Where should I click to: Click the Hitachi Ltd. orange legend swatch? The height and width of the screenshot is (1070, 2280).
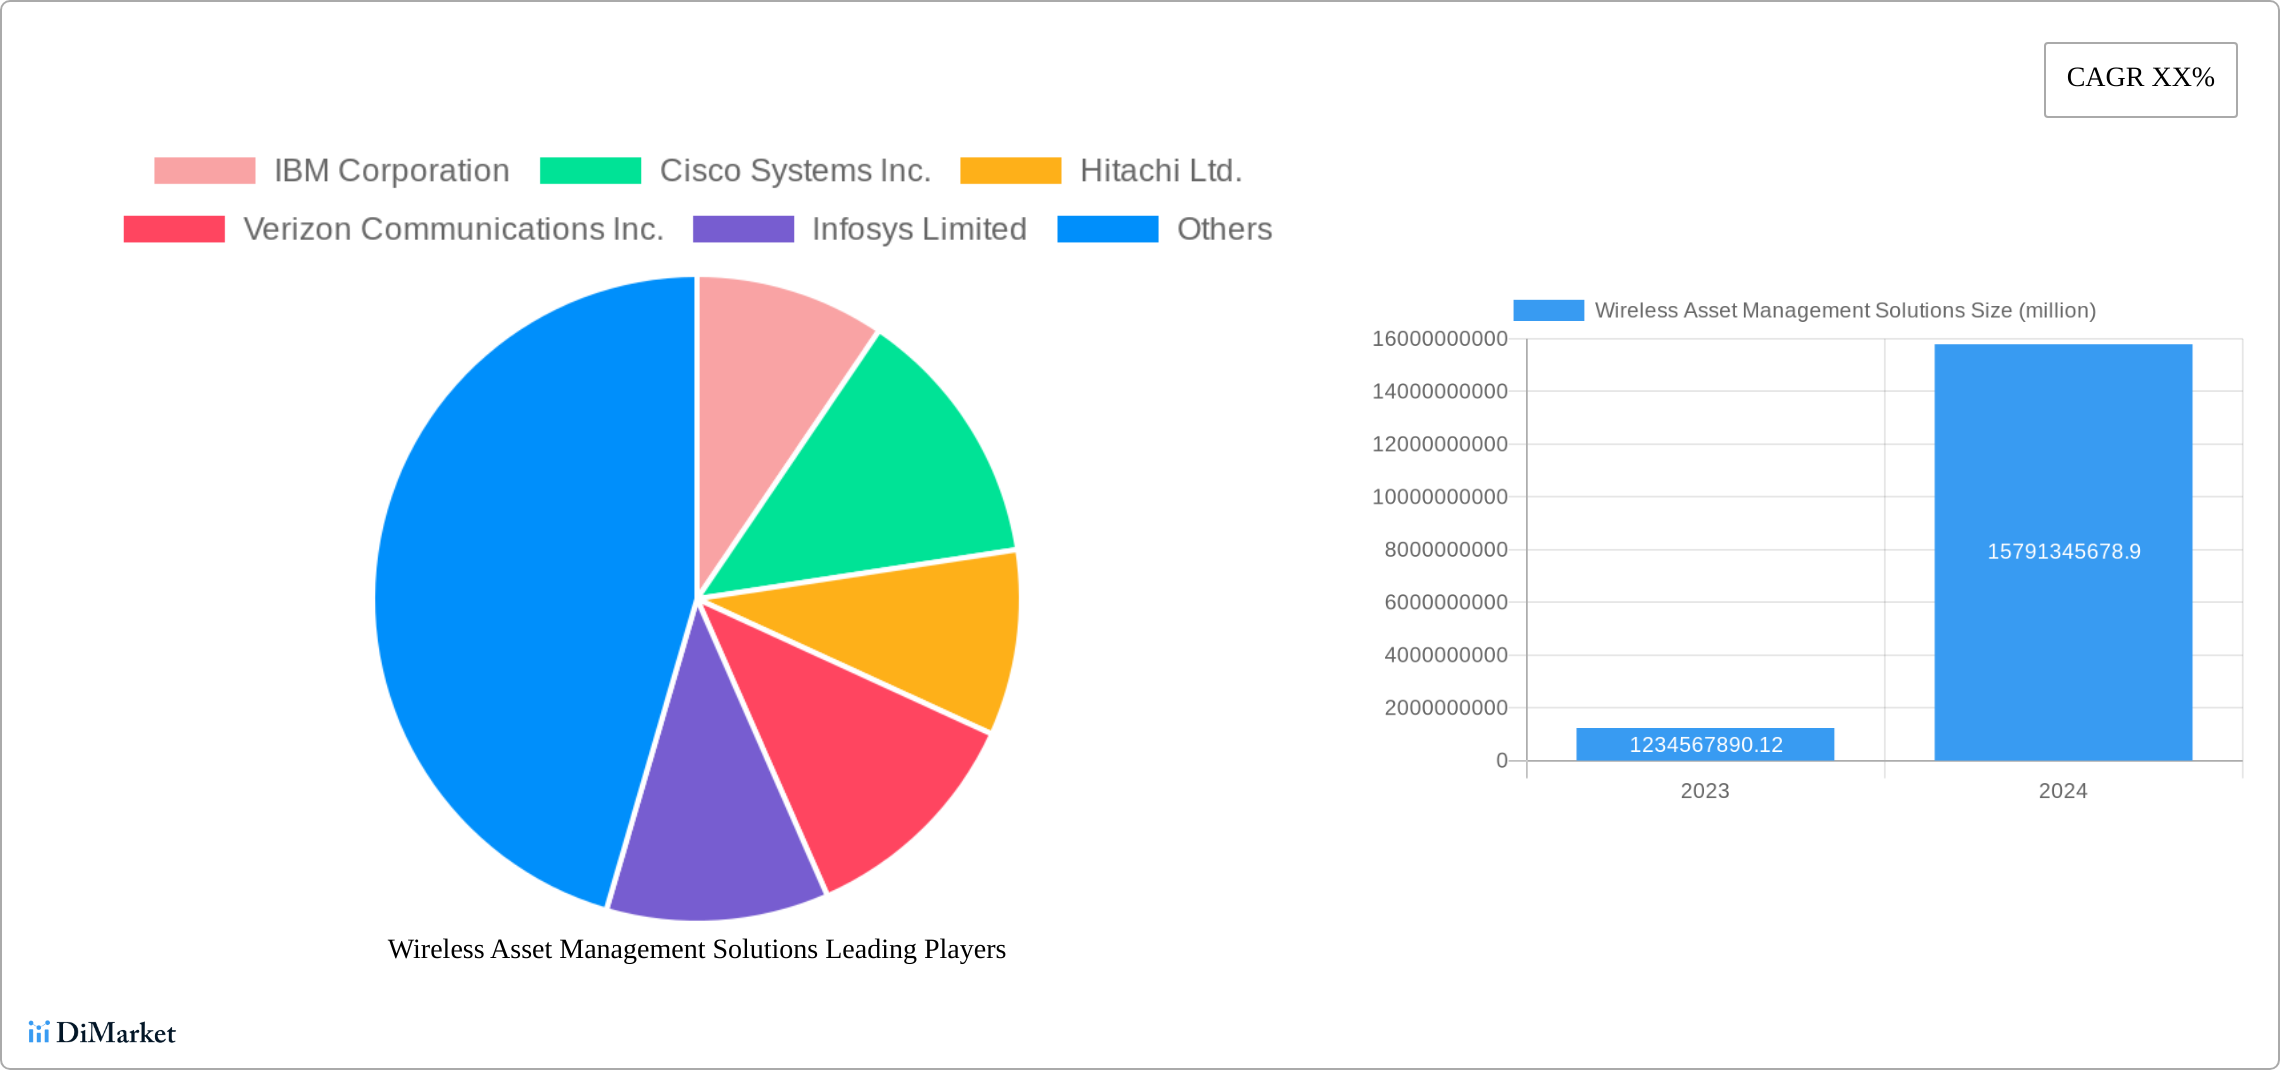1010,171
